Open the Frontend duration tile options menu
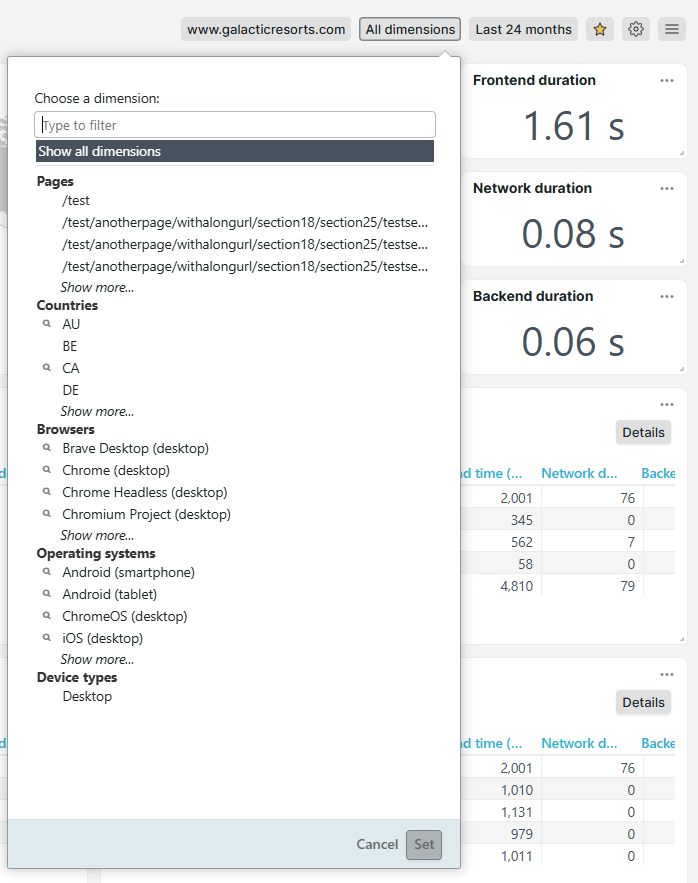This screenshot has width=698, height=883. click(x=667, y=81)
